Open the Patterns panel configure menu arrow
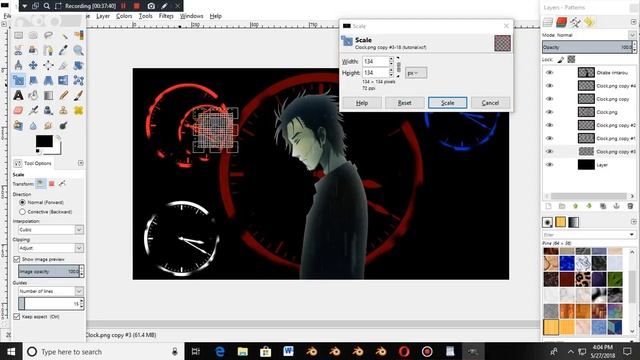This screenshot has width=640, height=360. pyautogui.click(x=633, y=222)
